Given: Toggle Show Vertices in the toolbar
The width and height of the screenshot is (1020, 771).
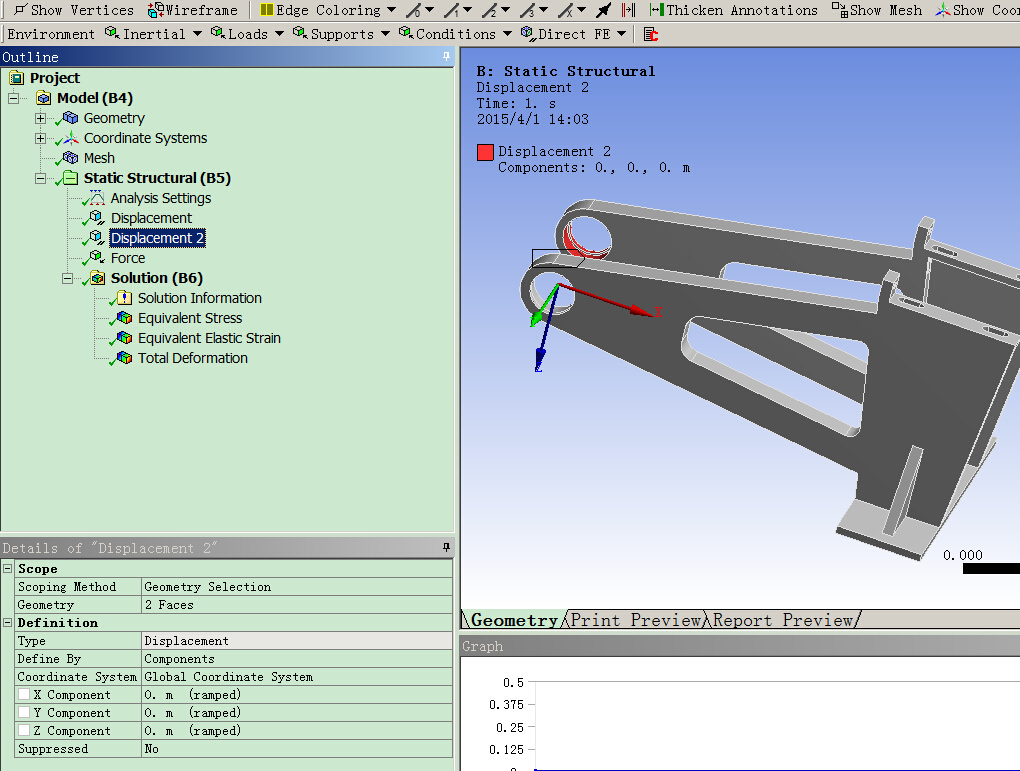Looking at the screenshot, I should [x=74, y=10].
